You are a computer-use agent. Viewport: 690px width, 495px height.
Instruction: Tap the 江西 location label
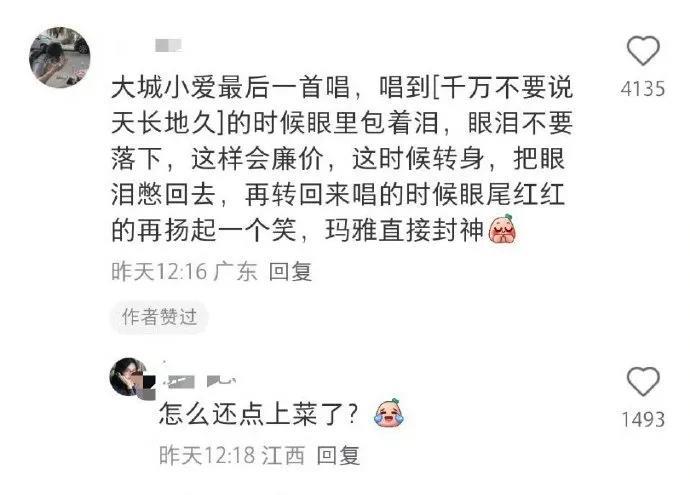(283, 455)
